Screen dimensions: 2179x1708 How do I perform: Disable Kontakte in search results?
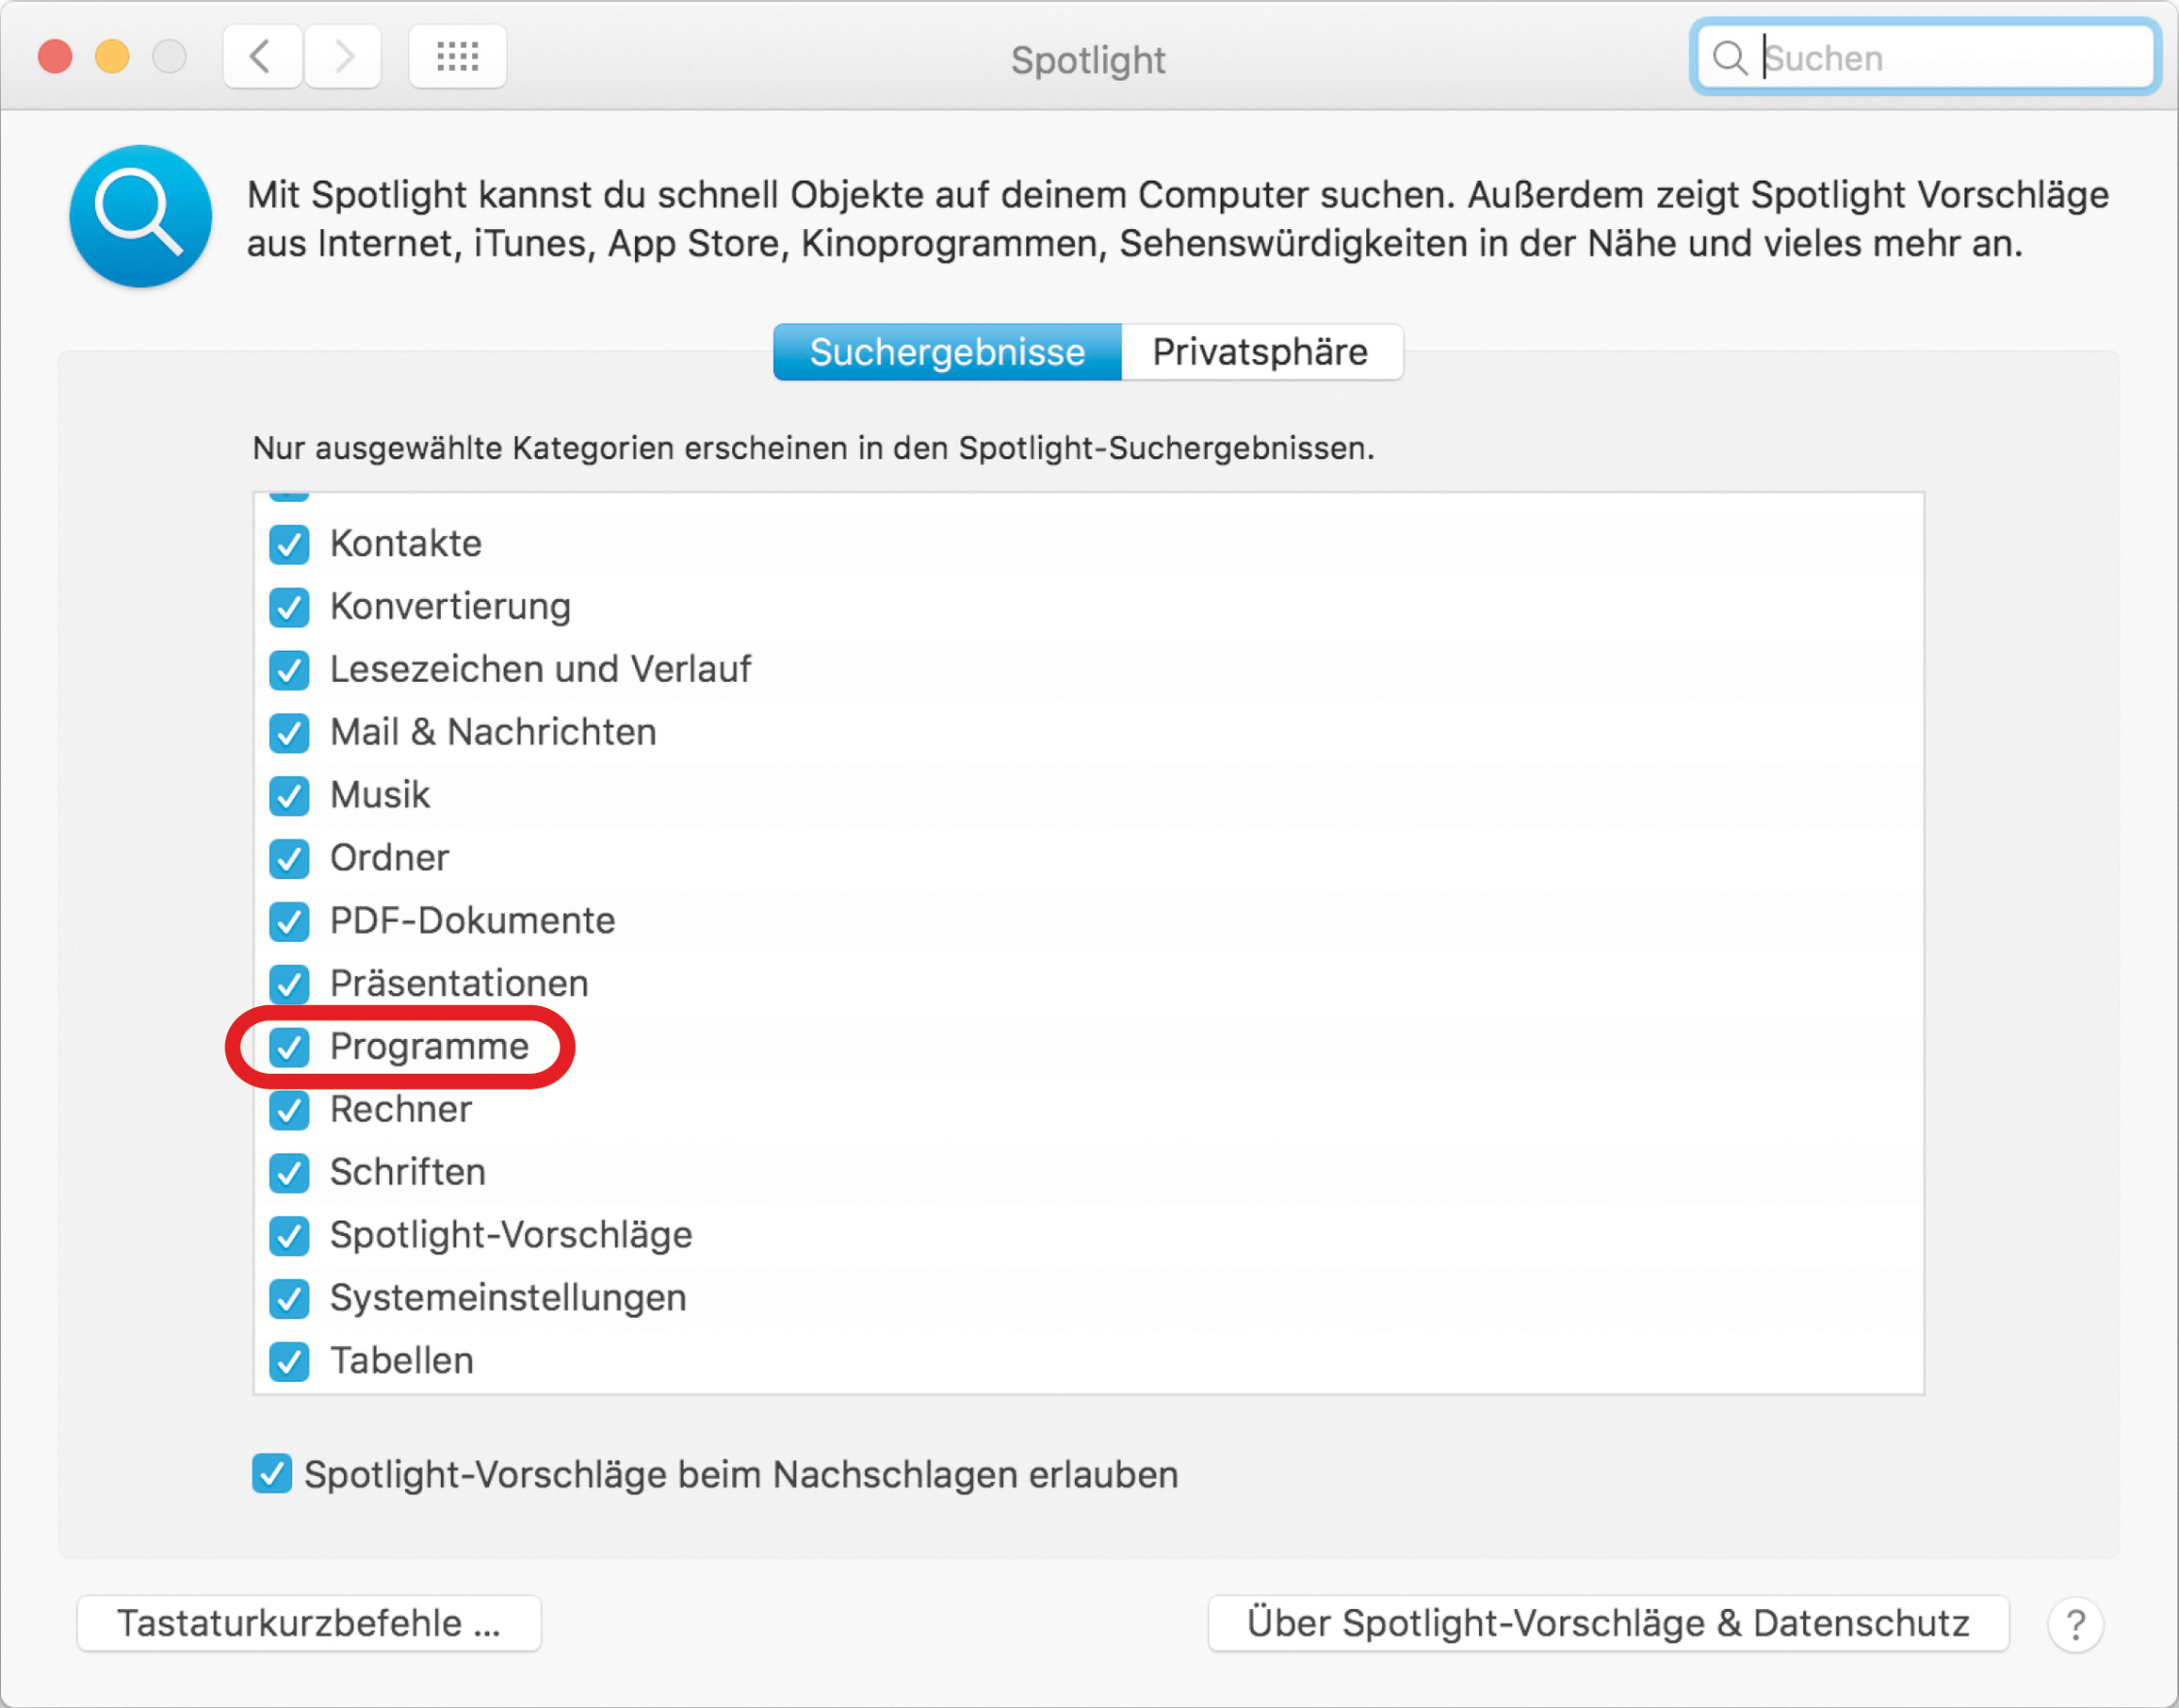pyautogui.click(x=289, y=544)
